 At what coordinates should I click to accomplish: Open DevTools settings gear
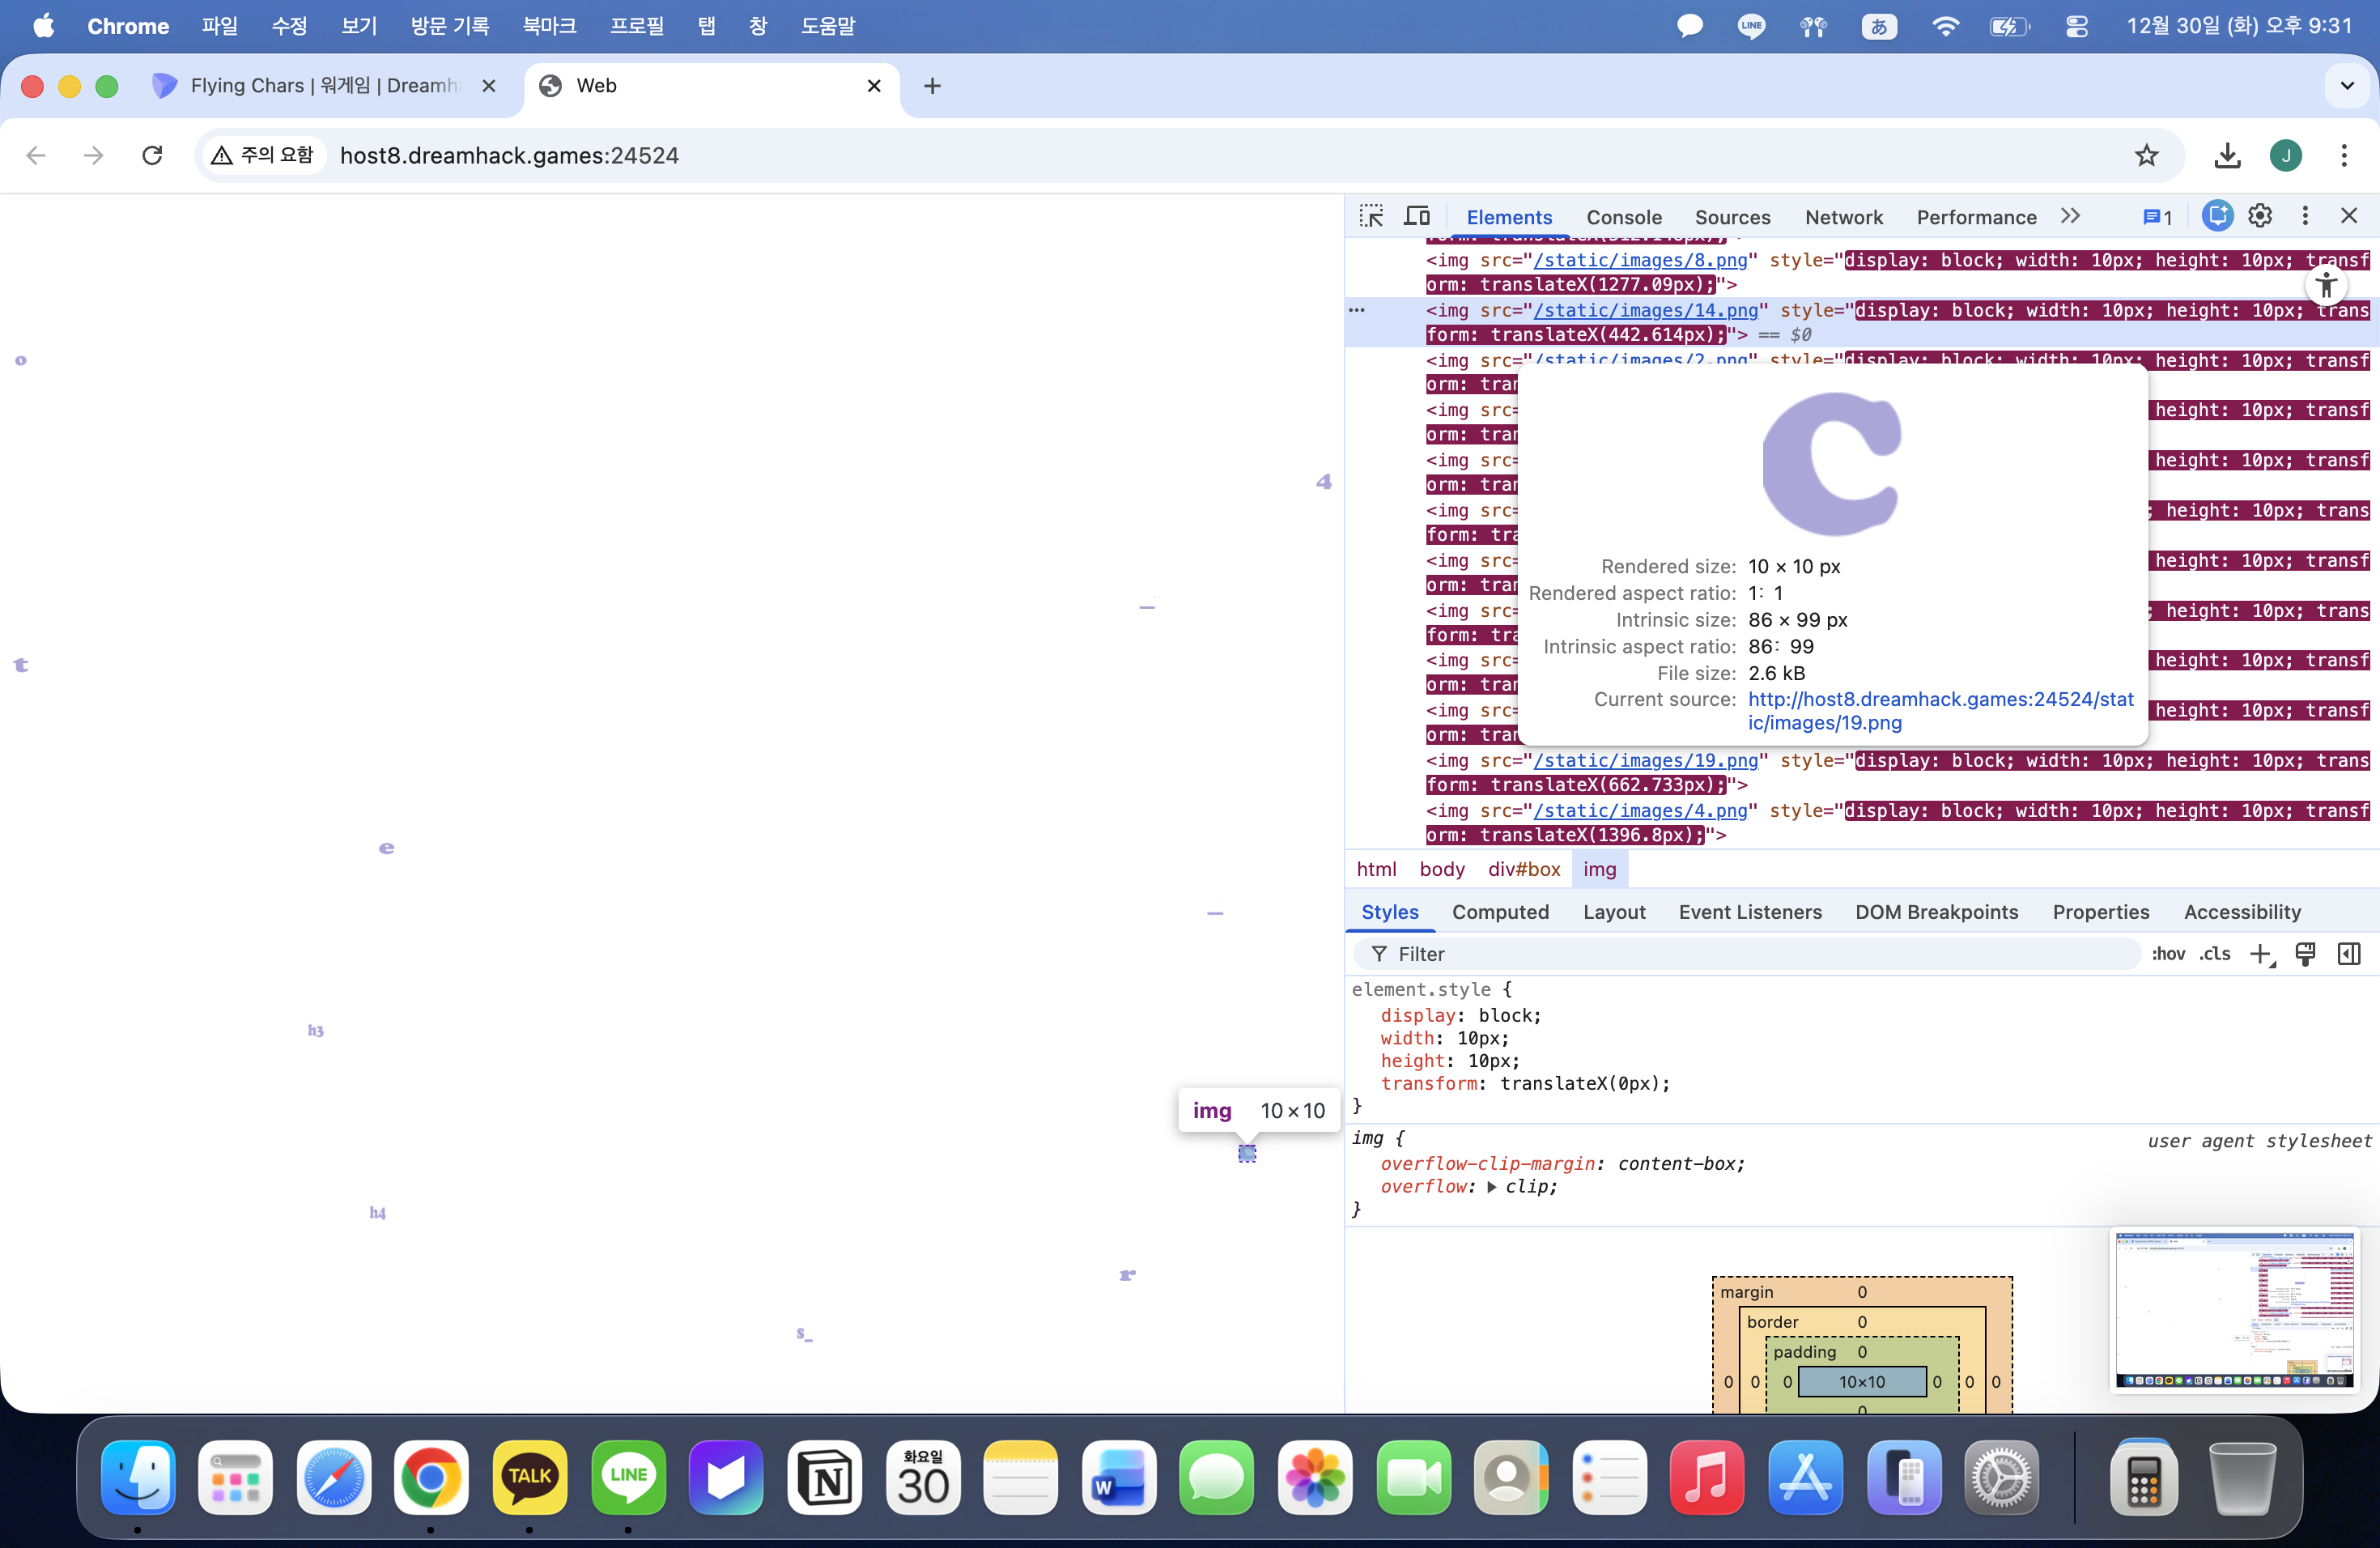[2260, 216]
